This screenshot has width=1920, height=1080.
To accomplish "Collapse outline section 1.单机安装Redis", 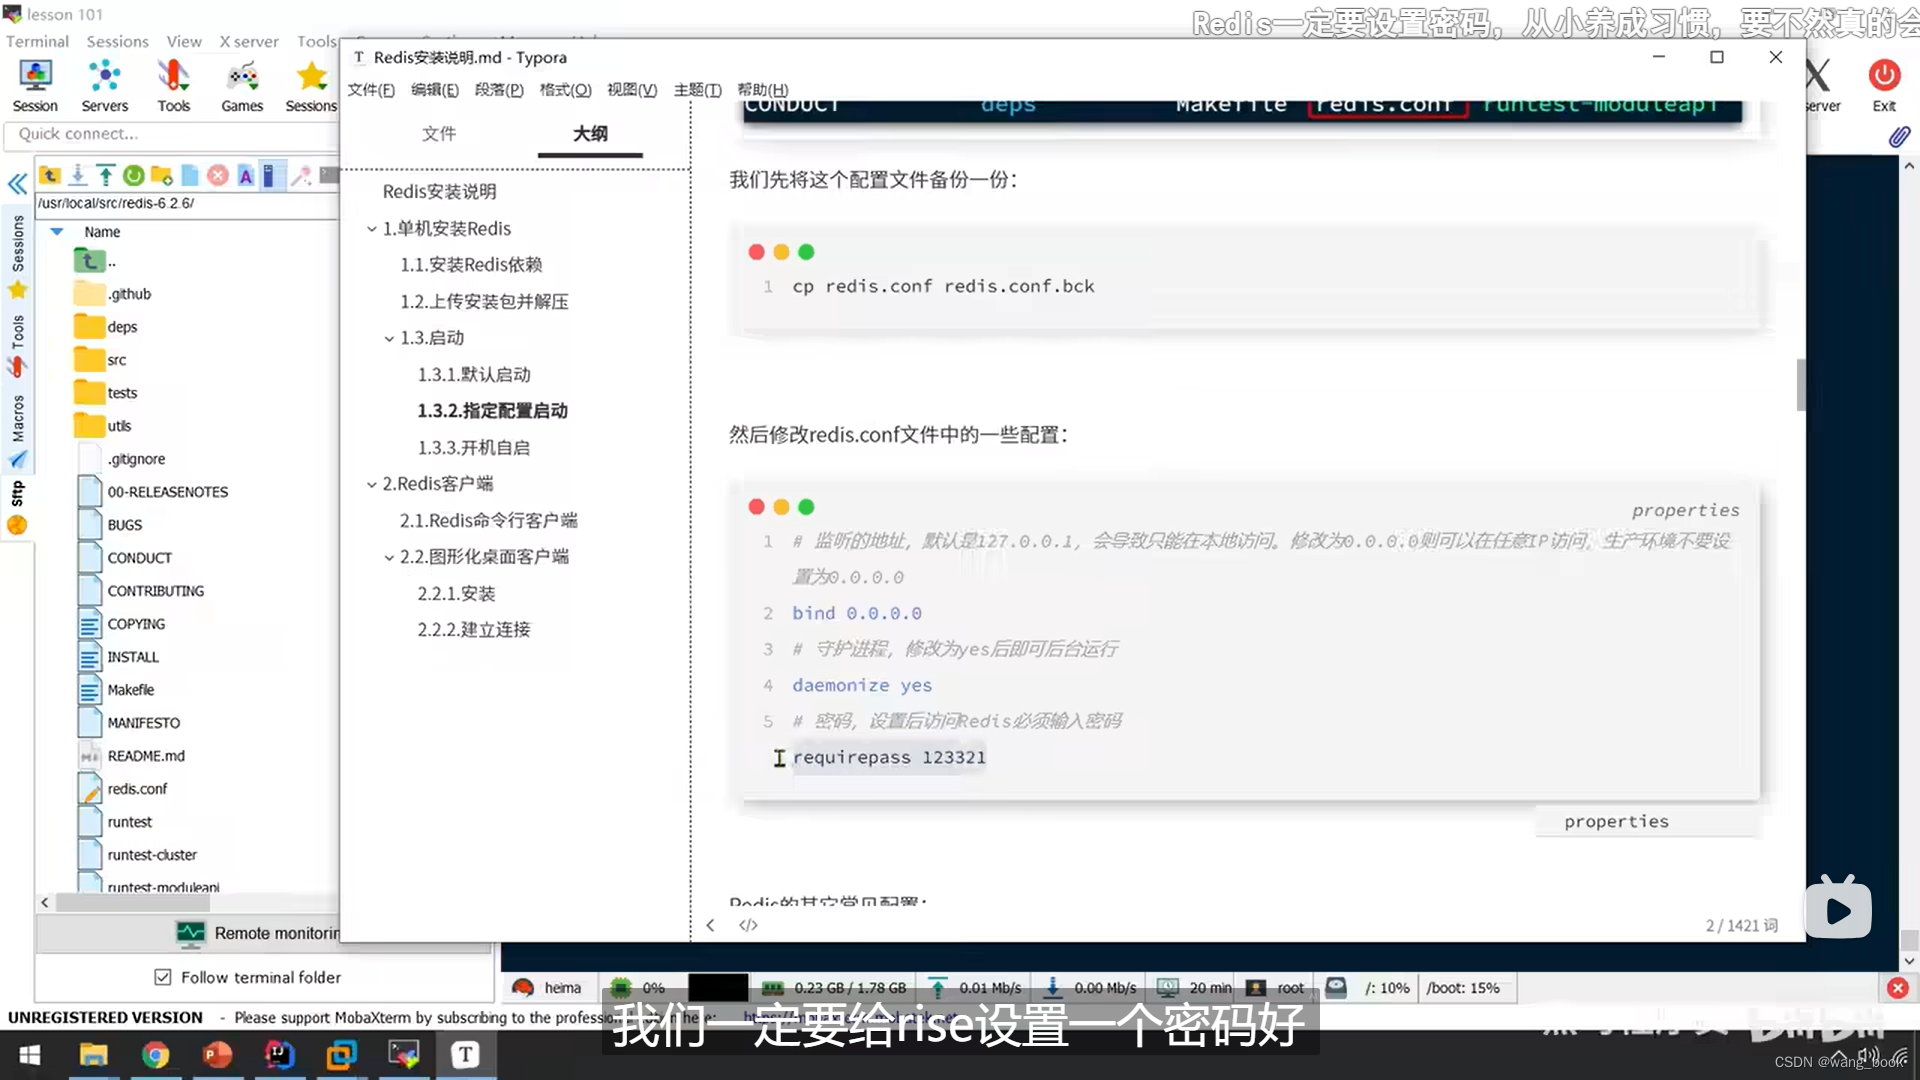I will coord(371,228).
